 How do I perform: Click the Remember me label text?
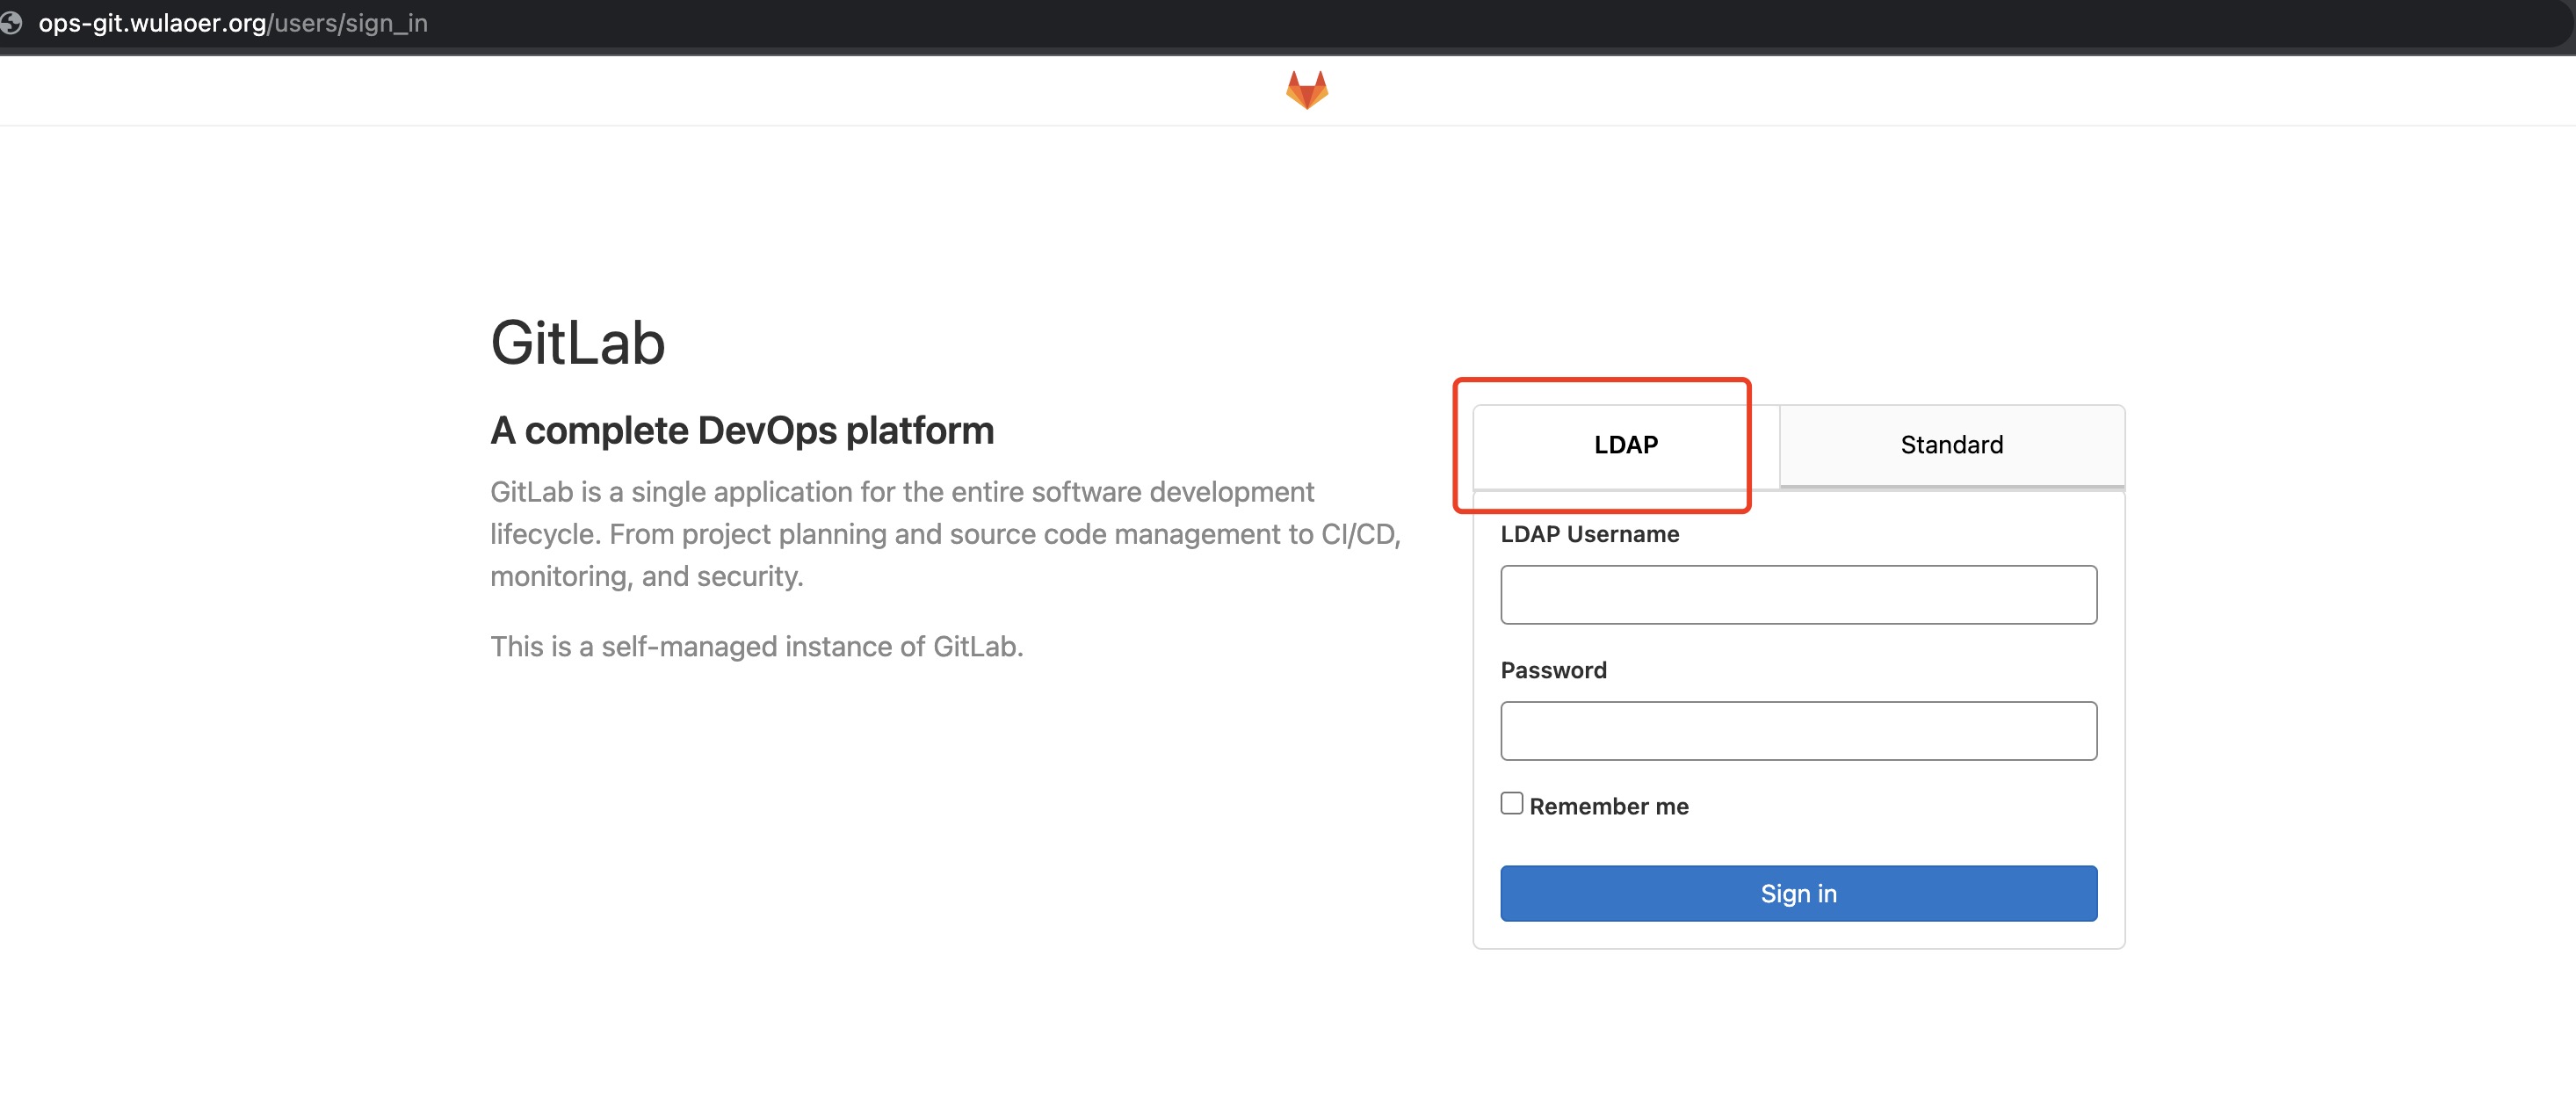point(1608,806)
